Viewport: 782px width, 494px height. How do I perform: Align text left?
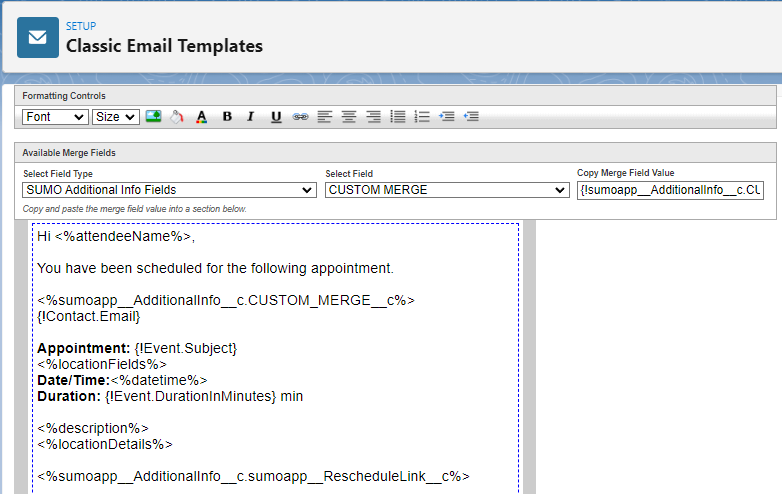tap(325, 117)
